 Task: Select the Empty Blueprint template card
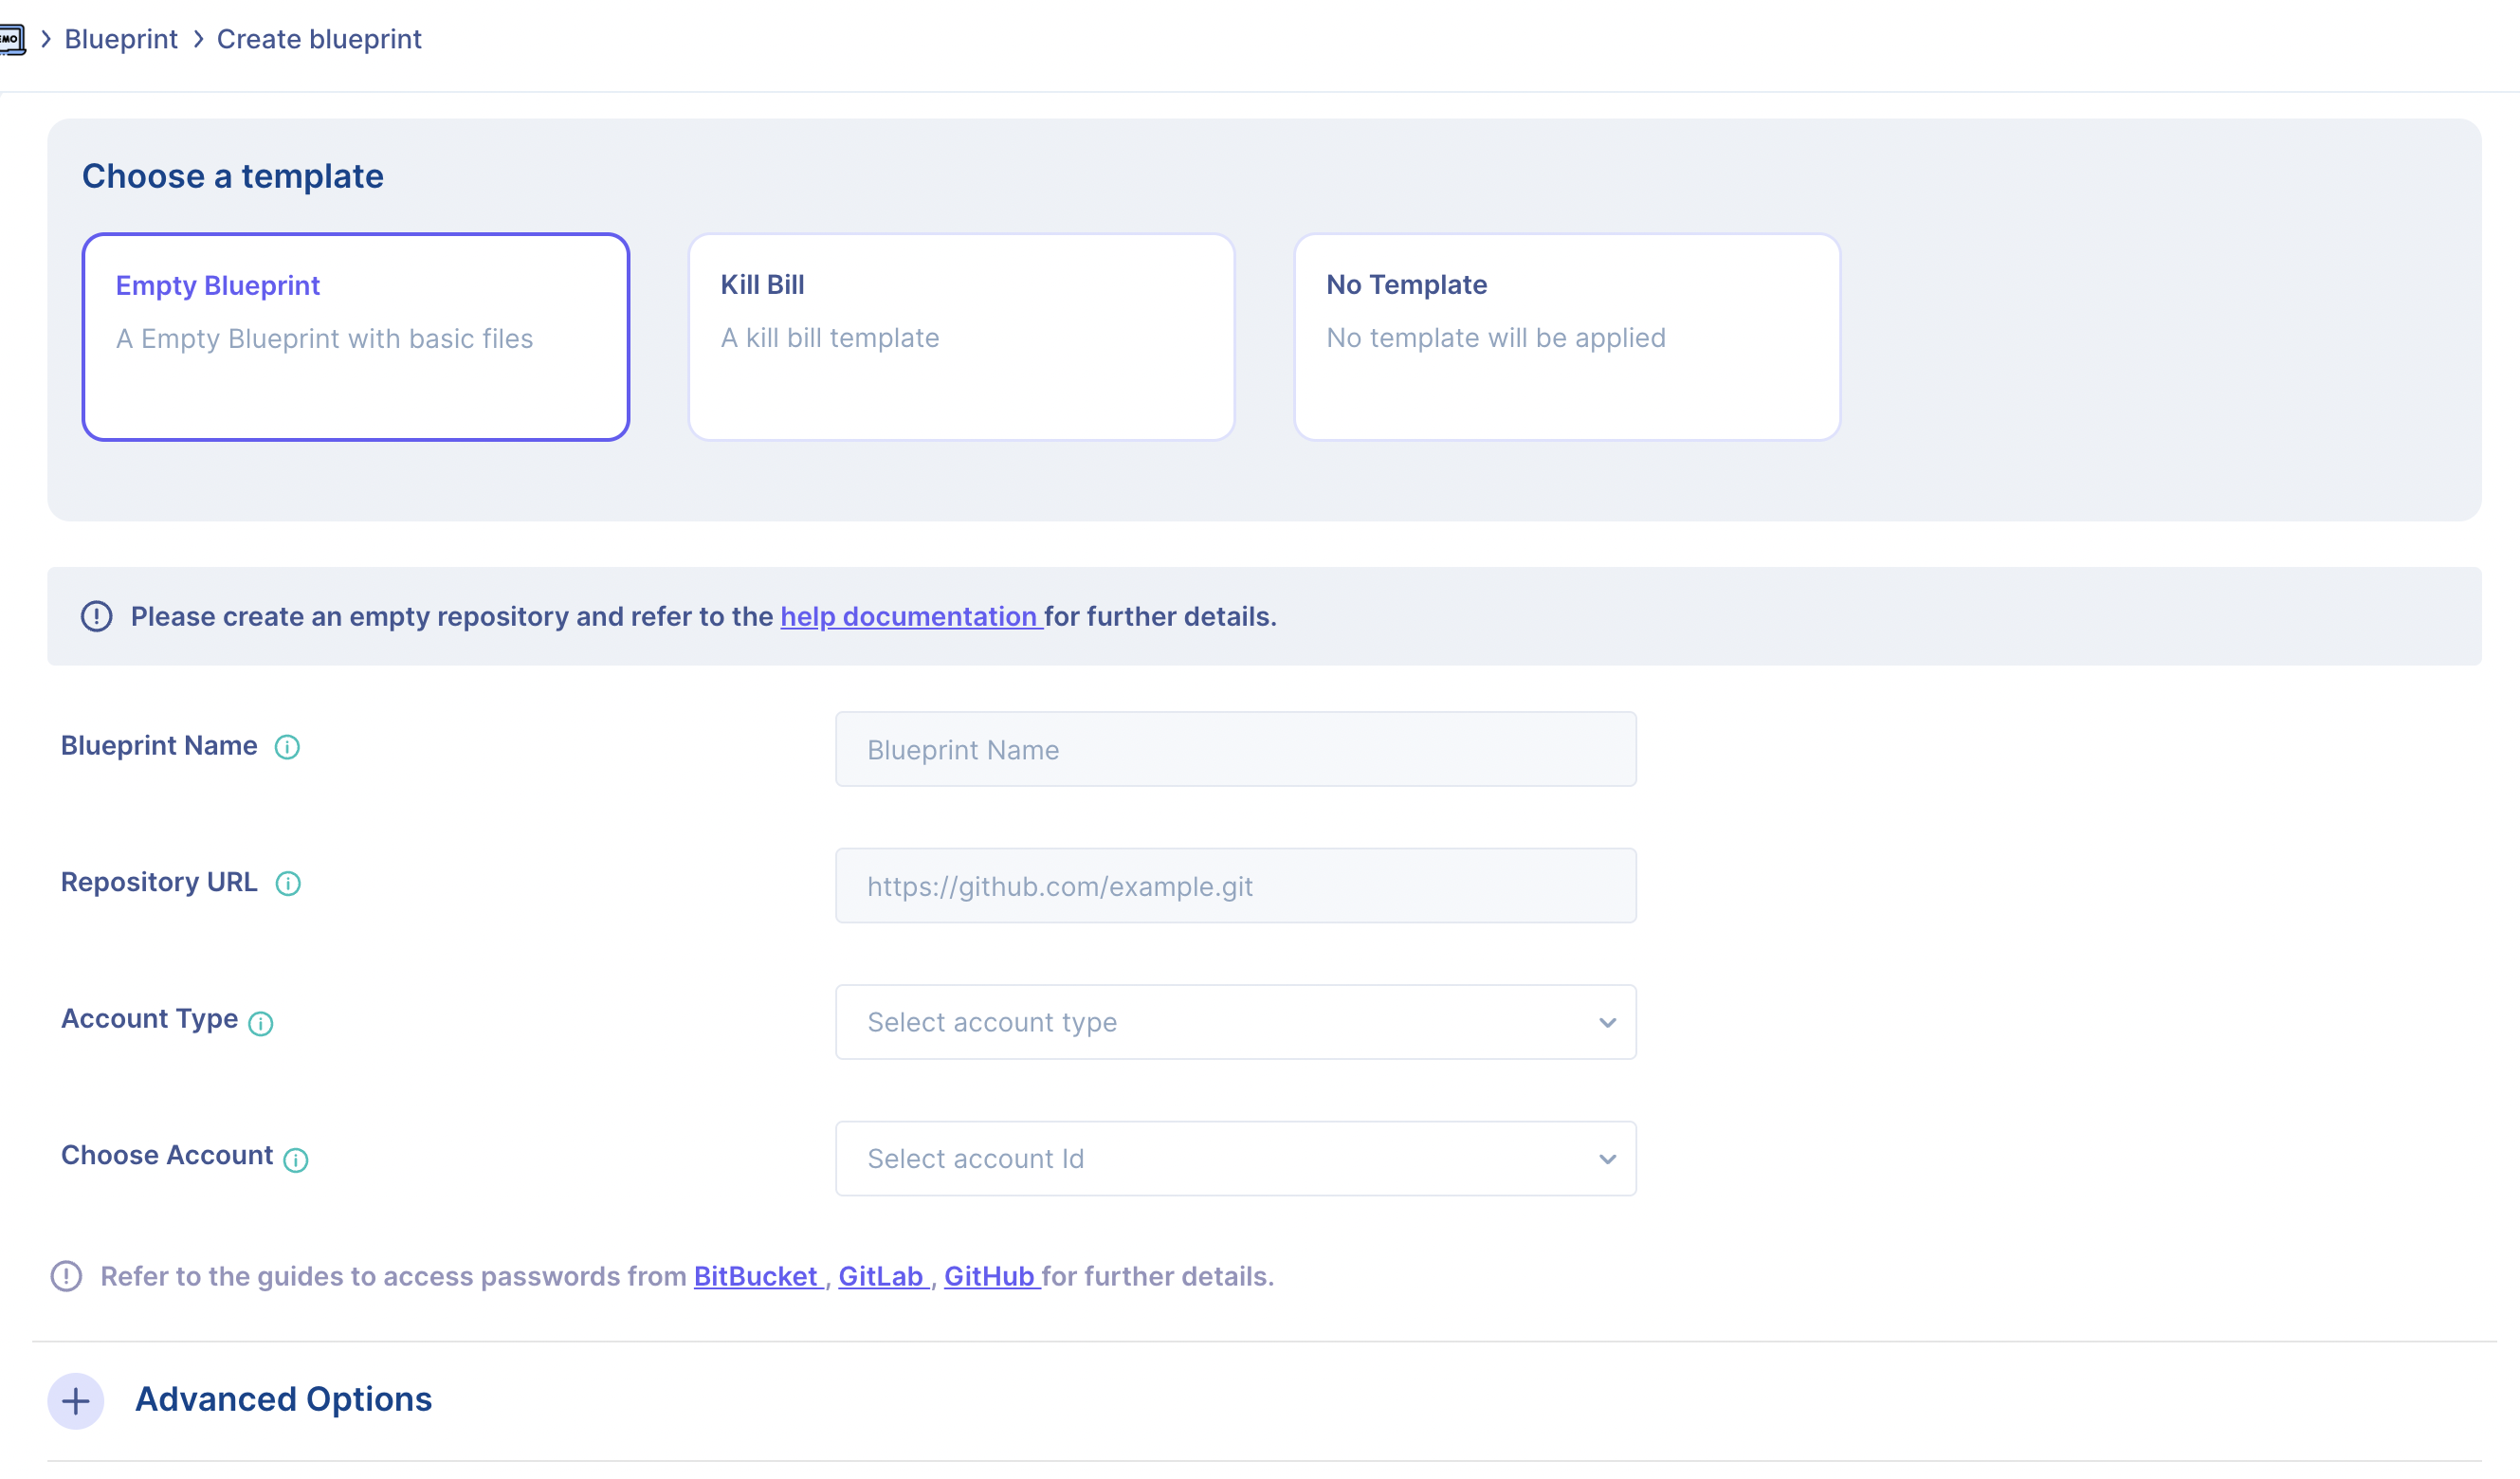point(355,337)
